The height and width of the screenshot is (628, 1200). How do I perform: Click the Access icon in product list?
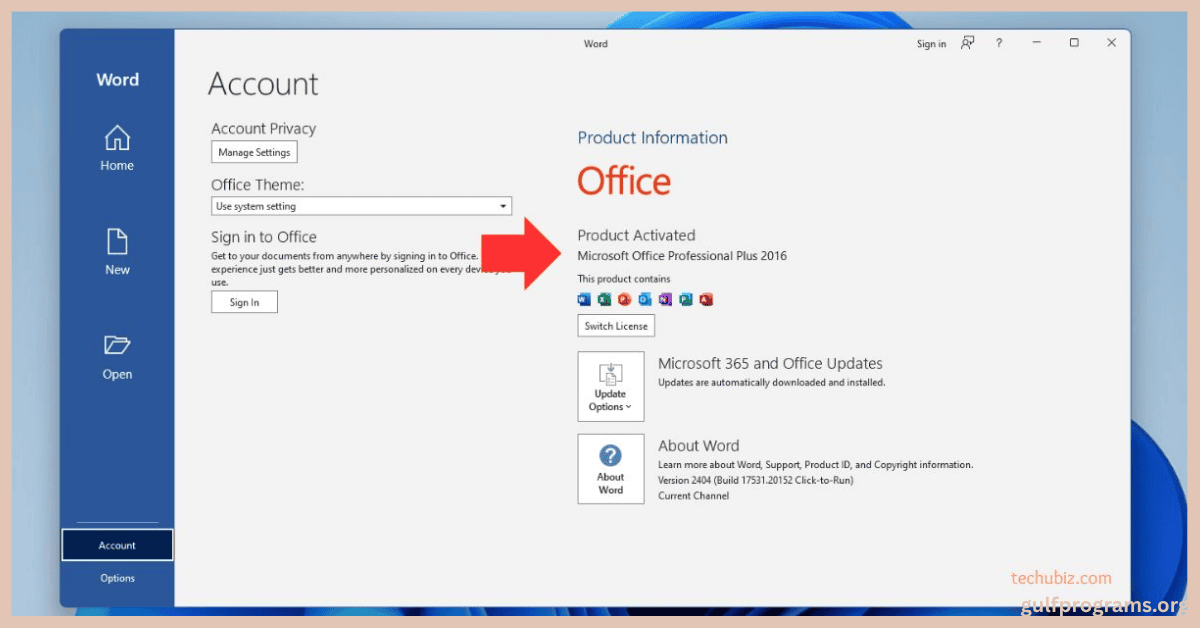click(x=706, y=299)
